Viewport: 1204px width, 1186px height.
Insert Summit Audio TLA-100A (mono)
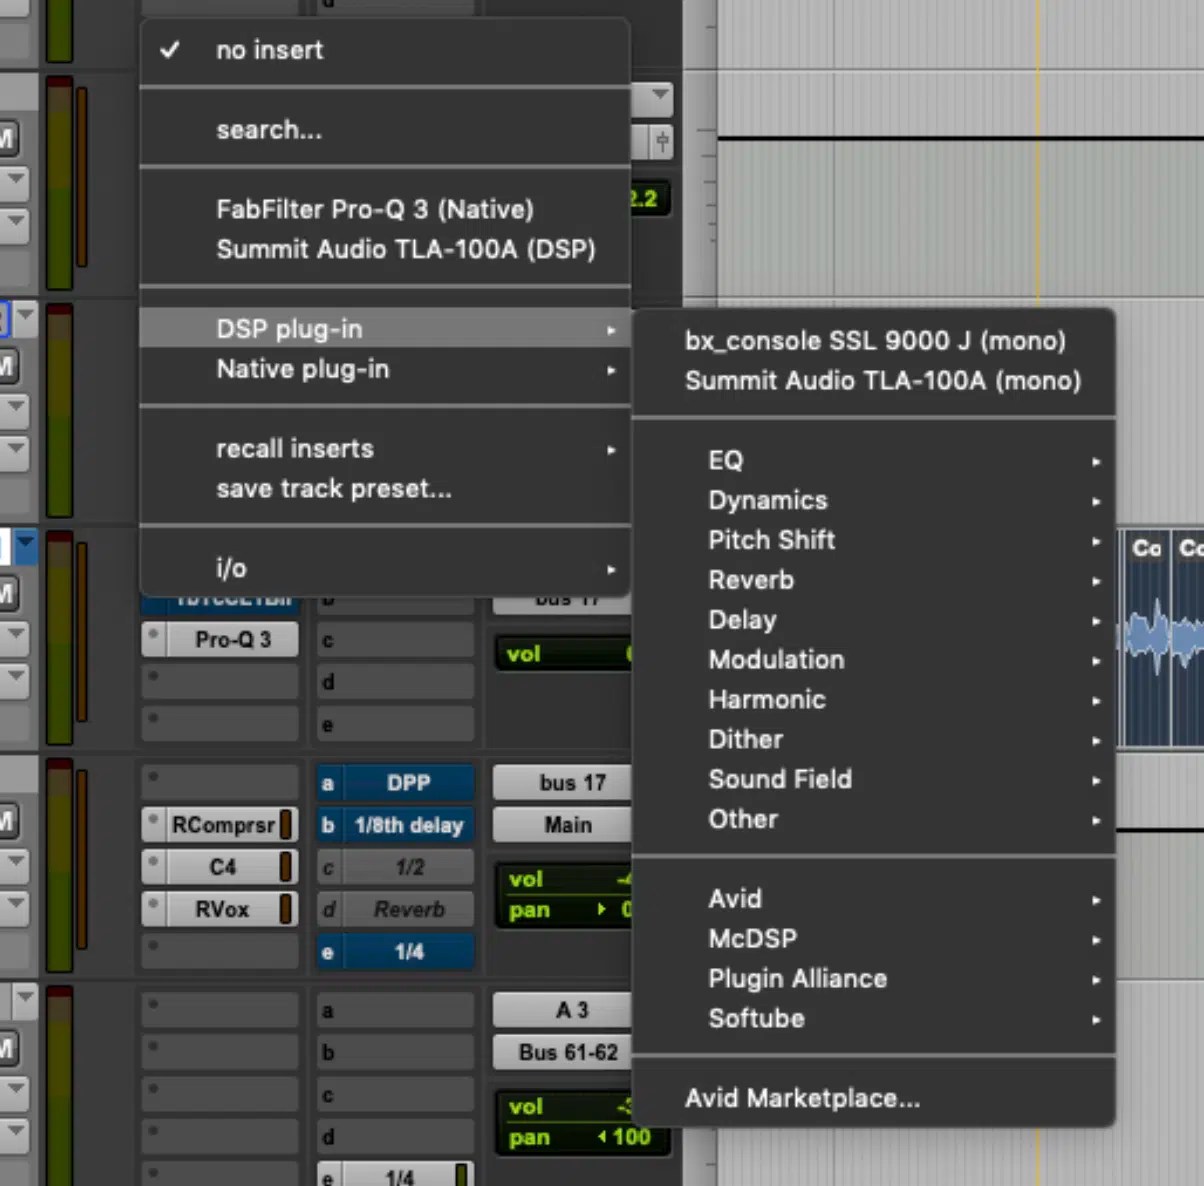pos(875,381)
